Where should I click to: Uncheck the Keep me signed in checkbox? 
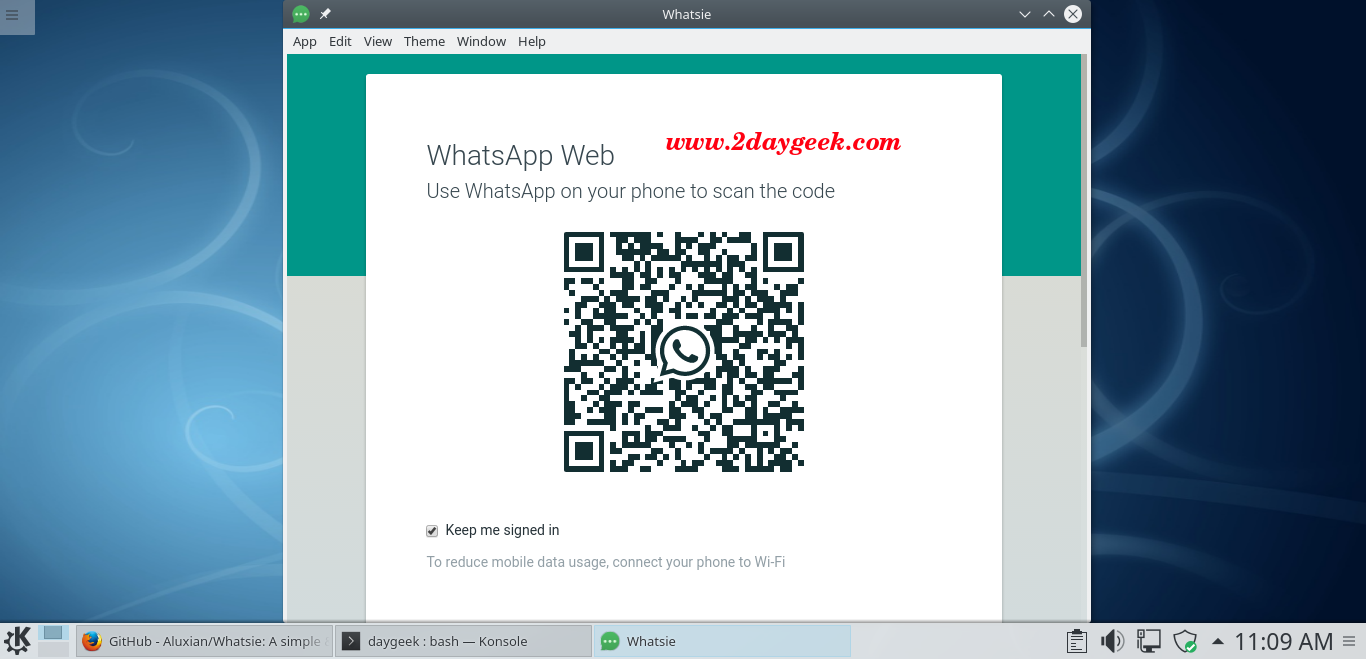click(x=432, y=531)
